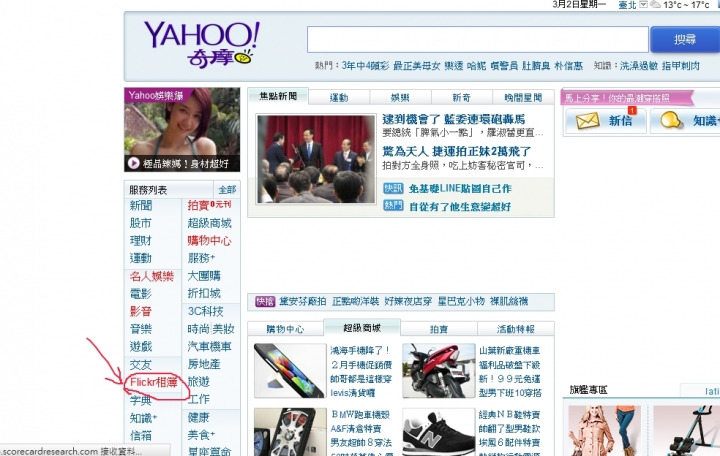Open the 免基礎LINE貼圖自己作 link
The width and height of the screenshot is (720, 456).
point(460,188)
